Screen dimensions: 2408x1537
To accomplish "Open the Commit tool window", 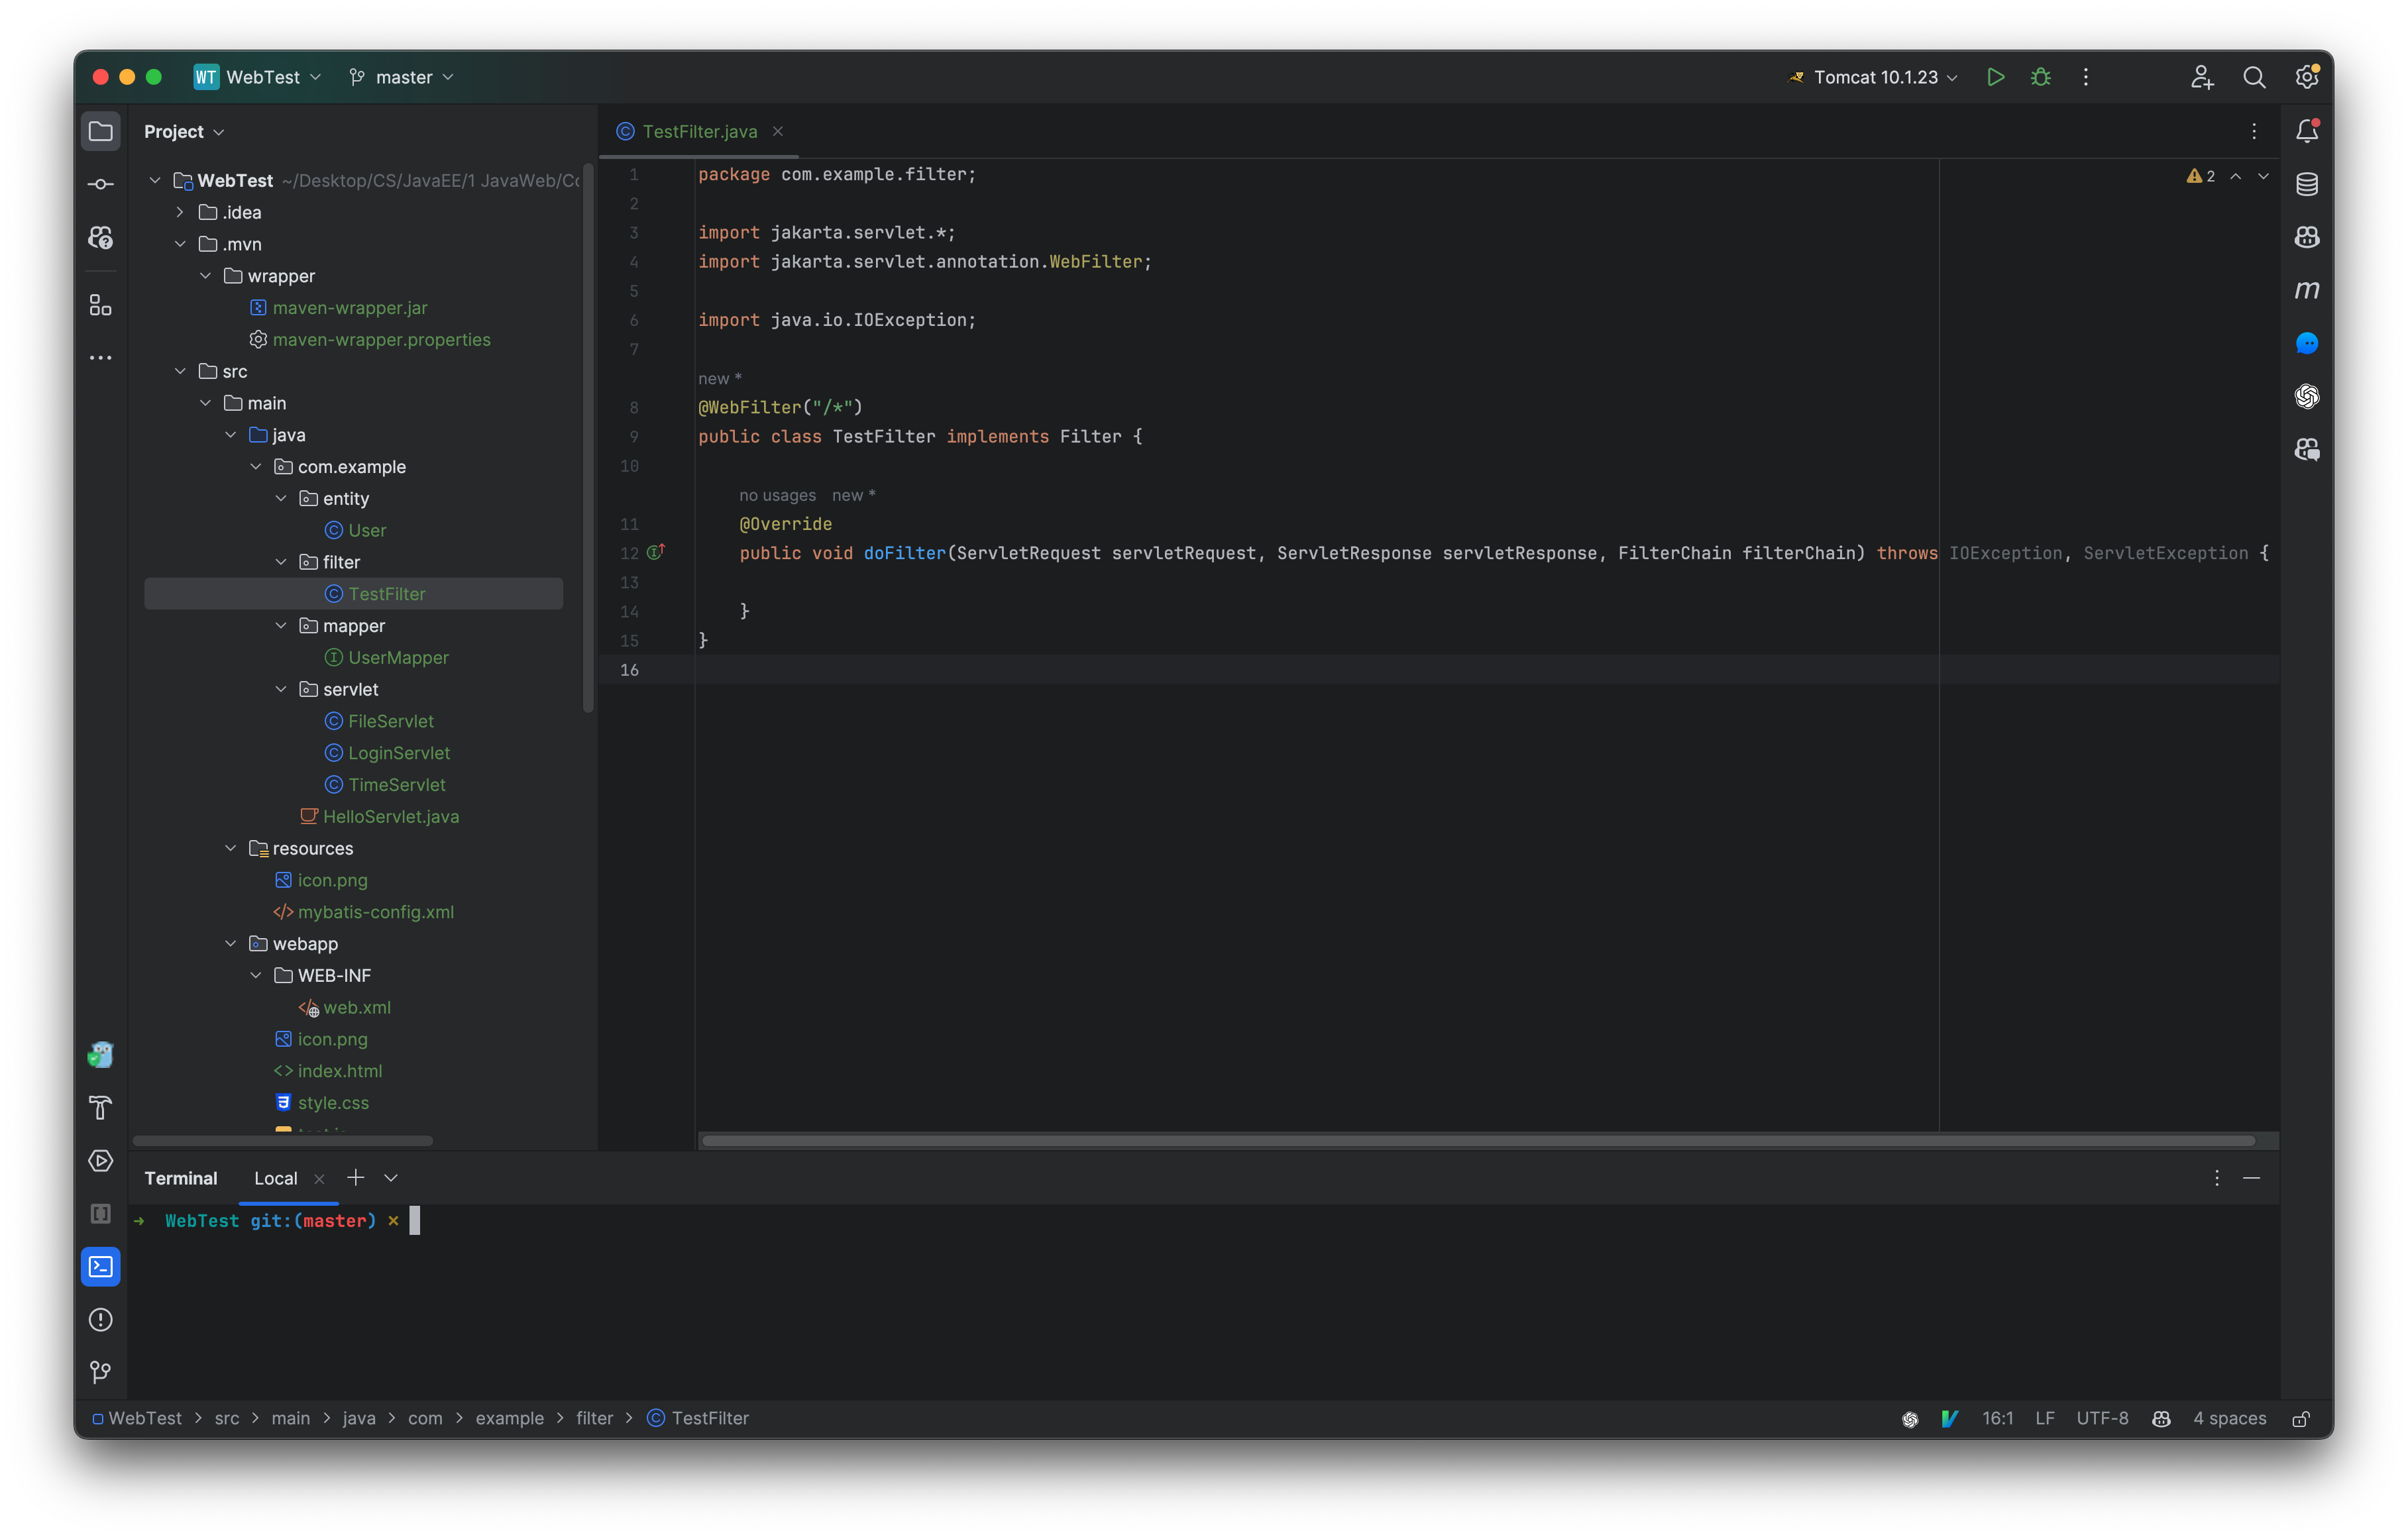I will pos(100,184).
